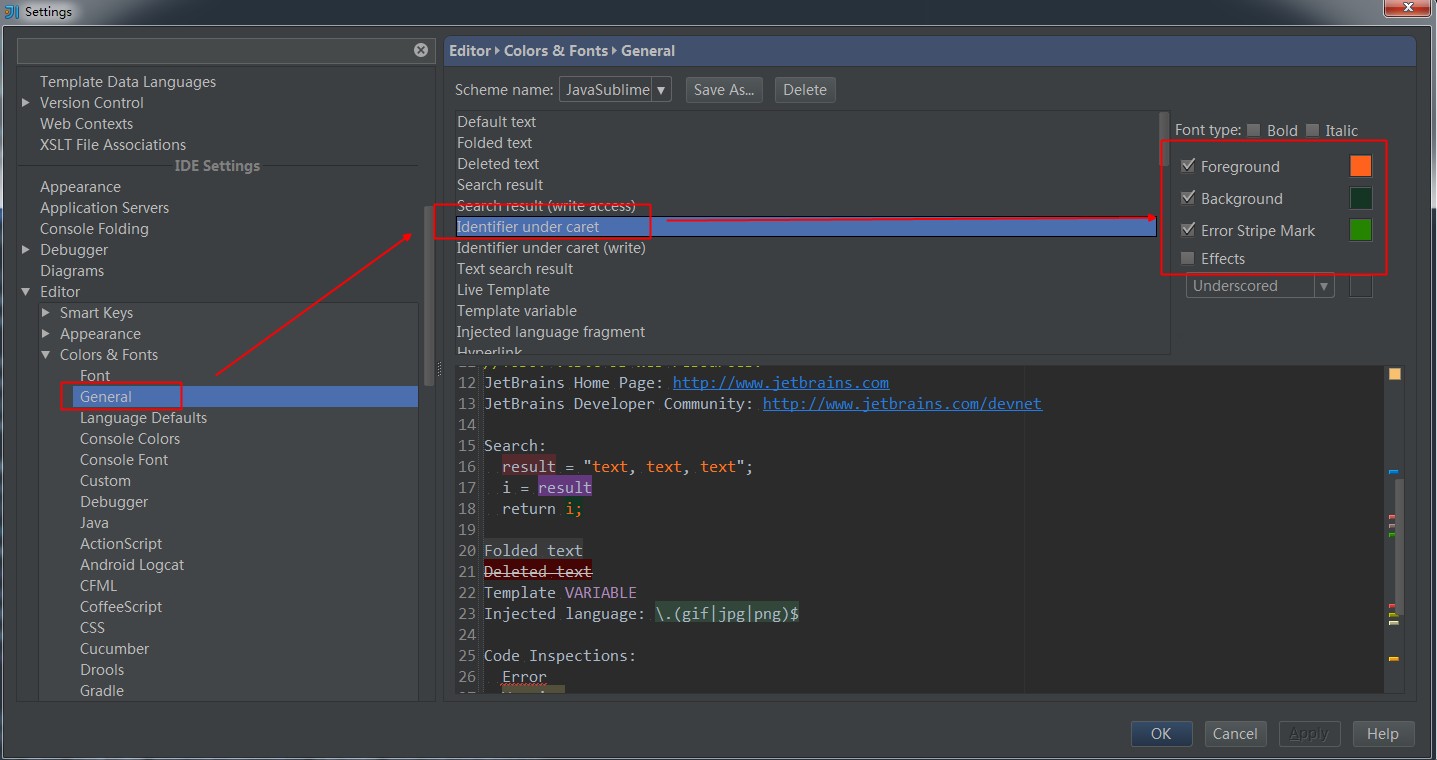Enable the Italic font type checkbox

click(1312, 130)
